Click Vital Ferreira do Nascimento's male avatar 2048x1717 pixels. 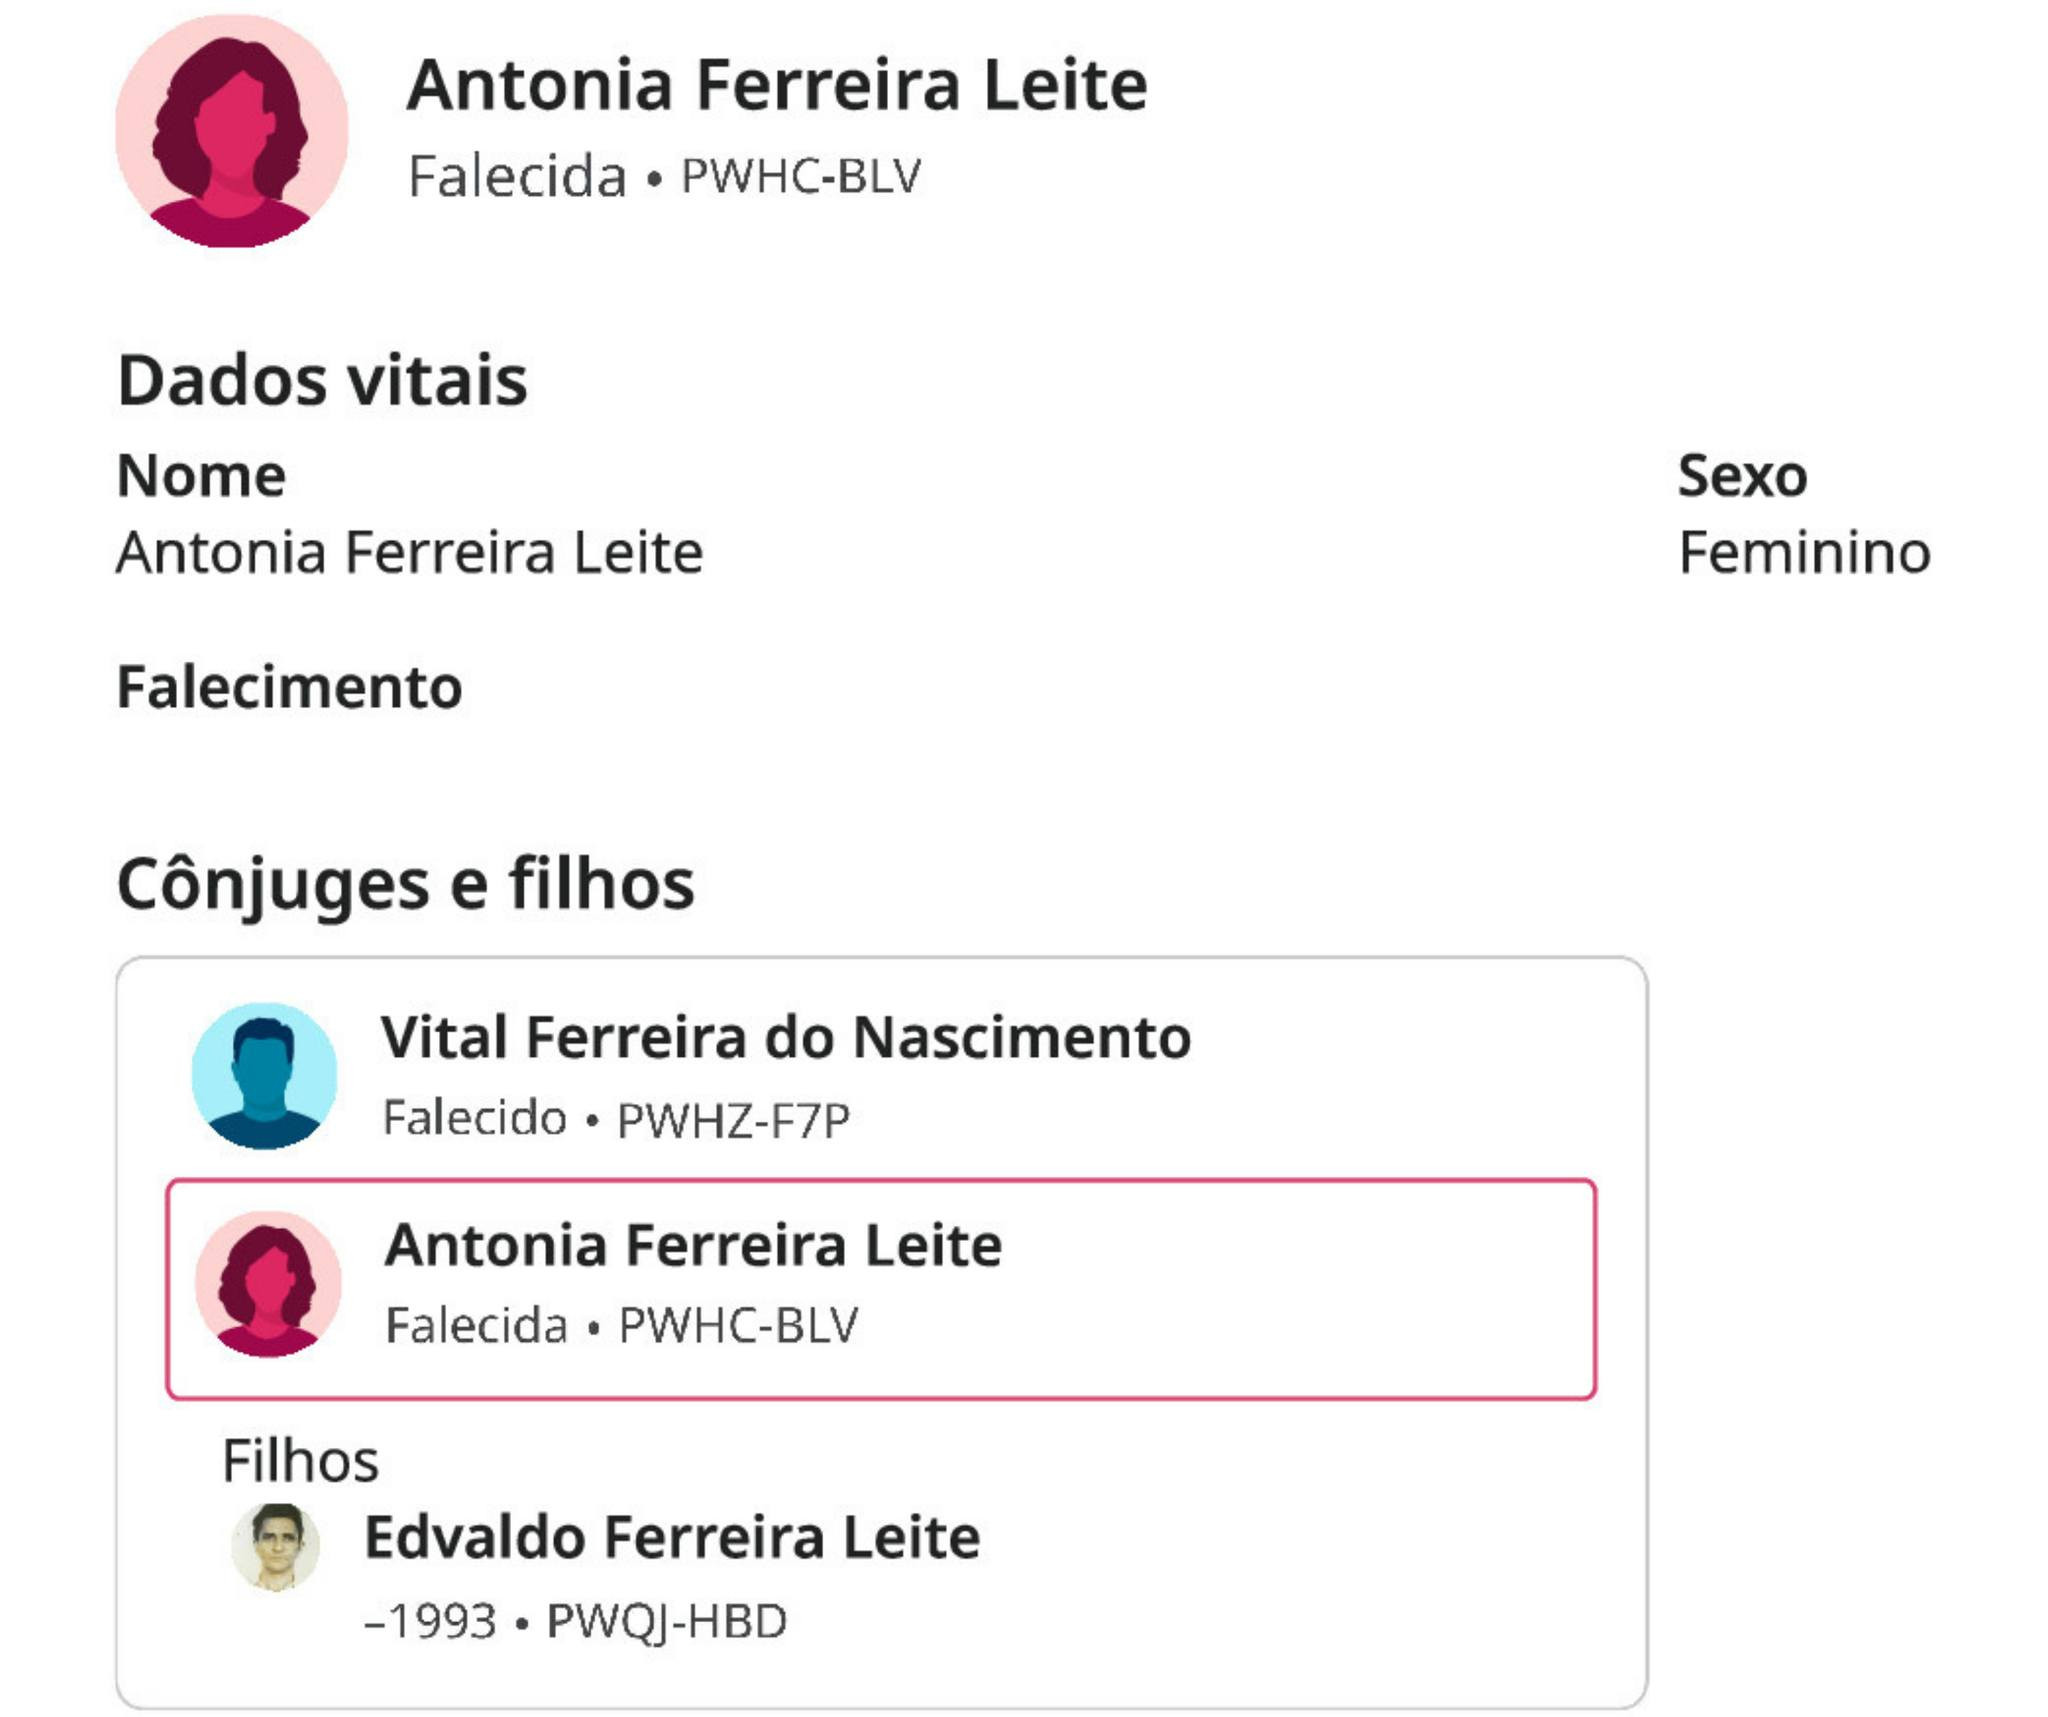click(264, 1075)
